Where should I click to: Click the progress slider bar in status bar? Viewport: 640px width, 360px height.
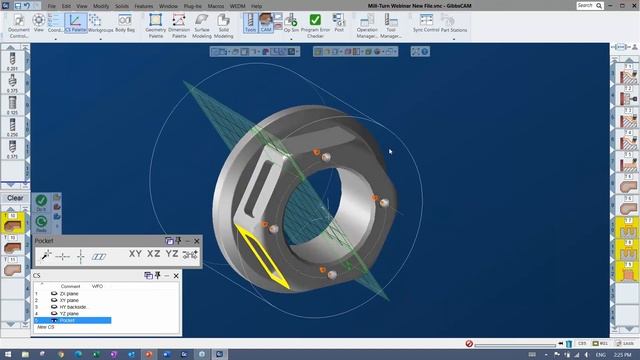[x=515, y=345]
